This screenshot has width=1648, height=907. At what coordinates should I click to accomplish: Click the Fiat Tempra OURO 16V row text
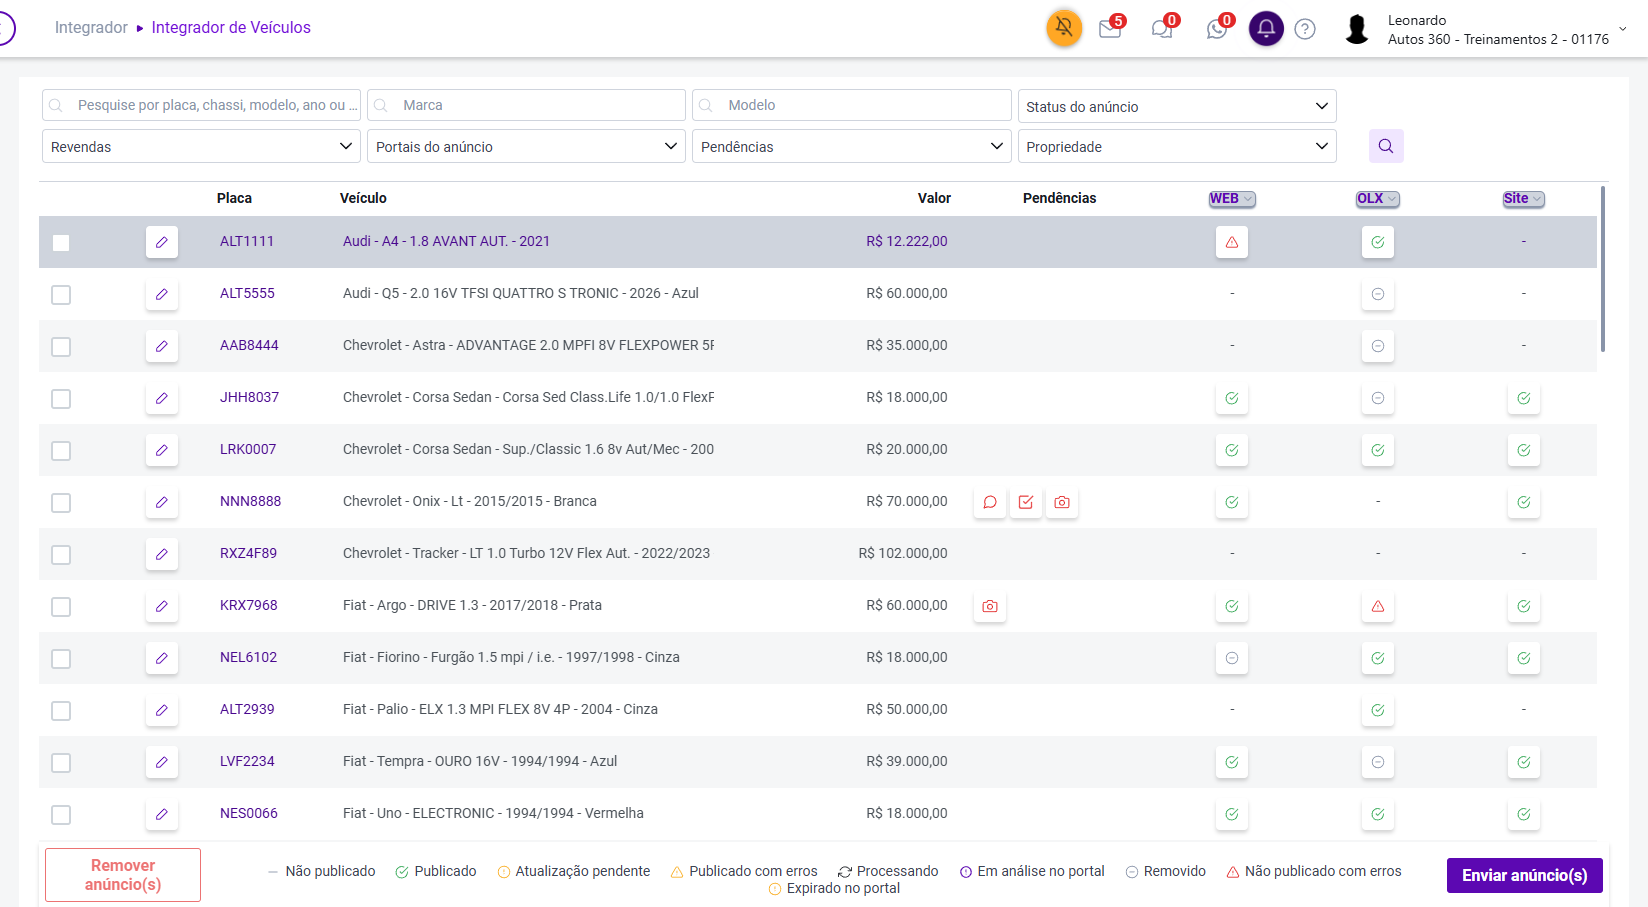[x=480, y=761]
